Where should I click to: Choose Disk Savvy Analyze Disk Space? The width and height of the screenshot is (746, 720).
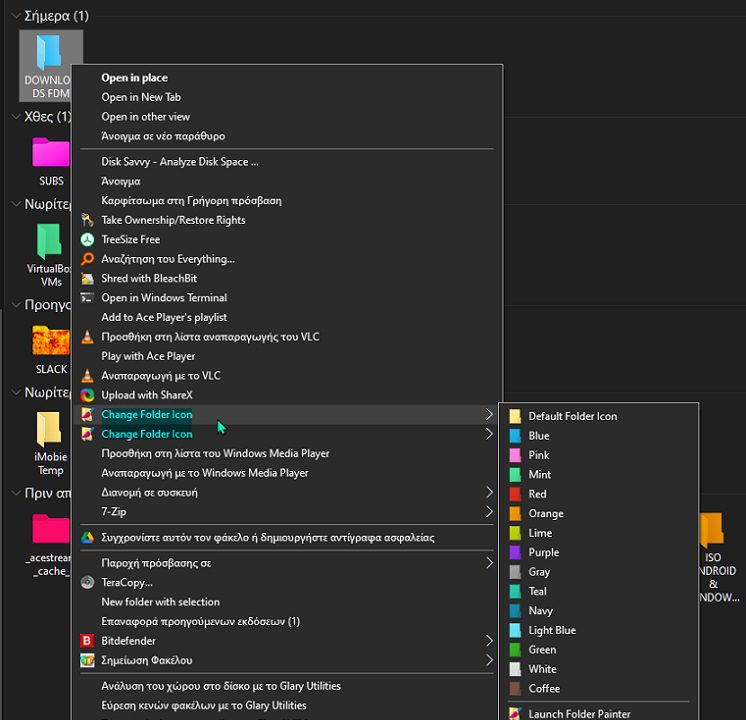coord(287,162)
